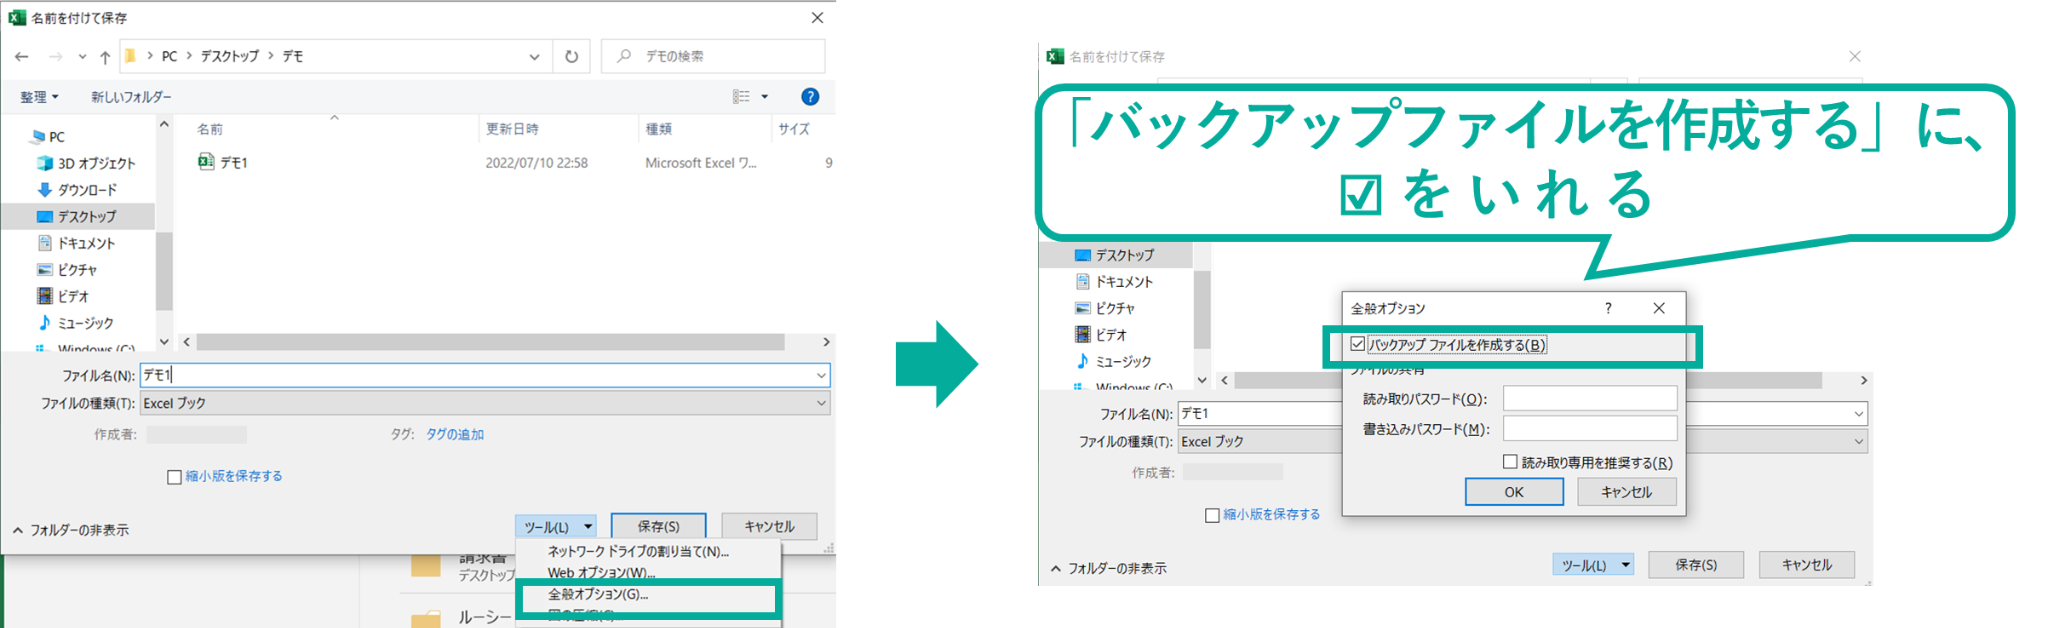Expand the address bar path history chevron

[x=534, y=57]
